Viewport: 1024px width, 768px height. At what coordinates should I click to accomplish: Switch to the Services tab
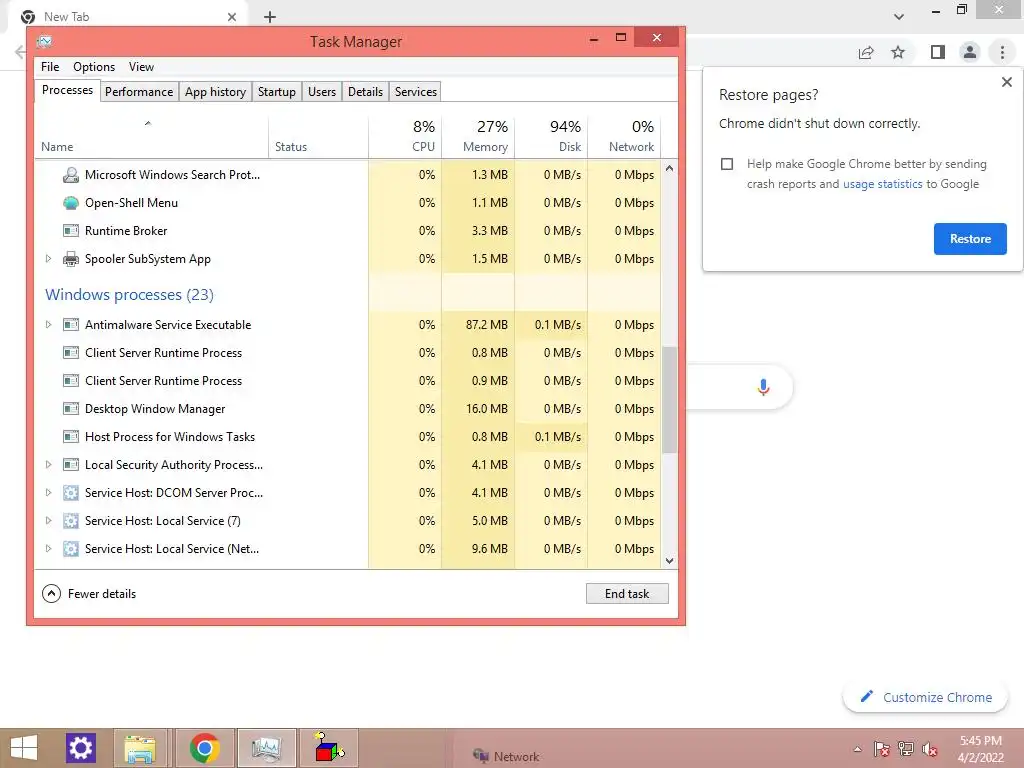pyautogui.click(x=415, y=92)
